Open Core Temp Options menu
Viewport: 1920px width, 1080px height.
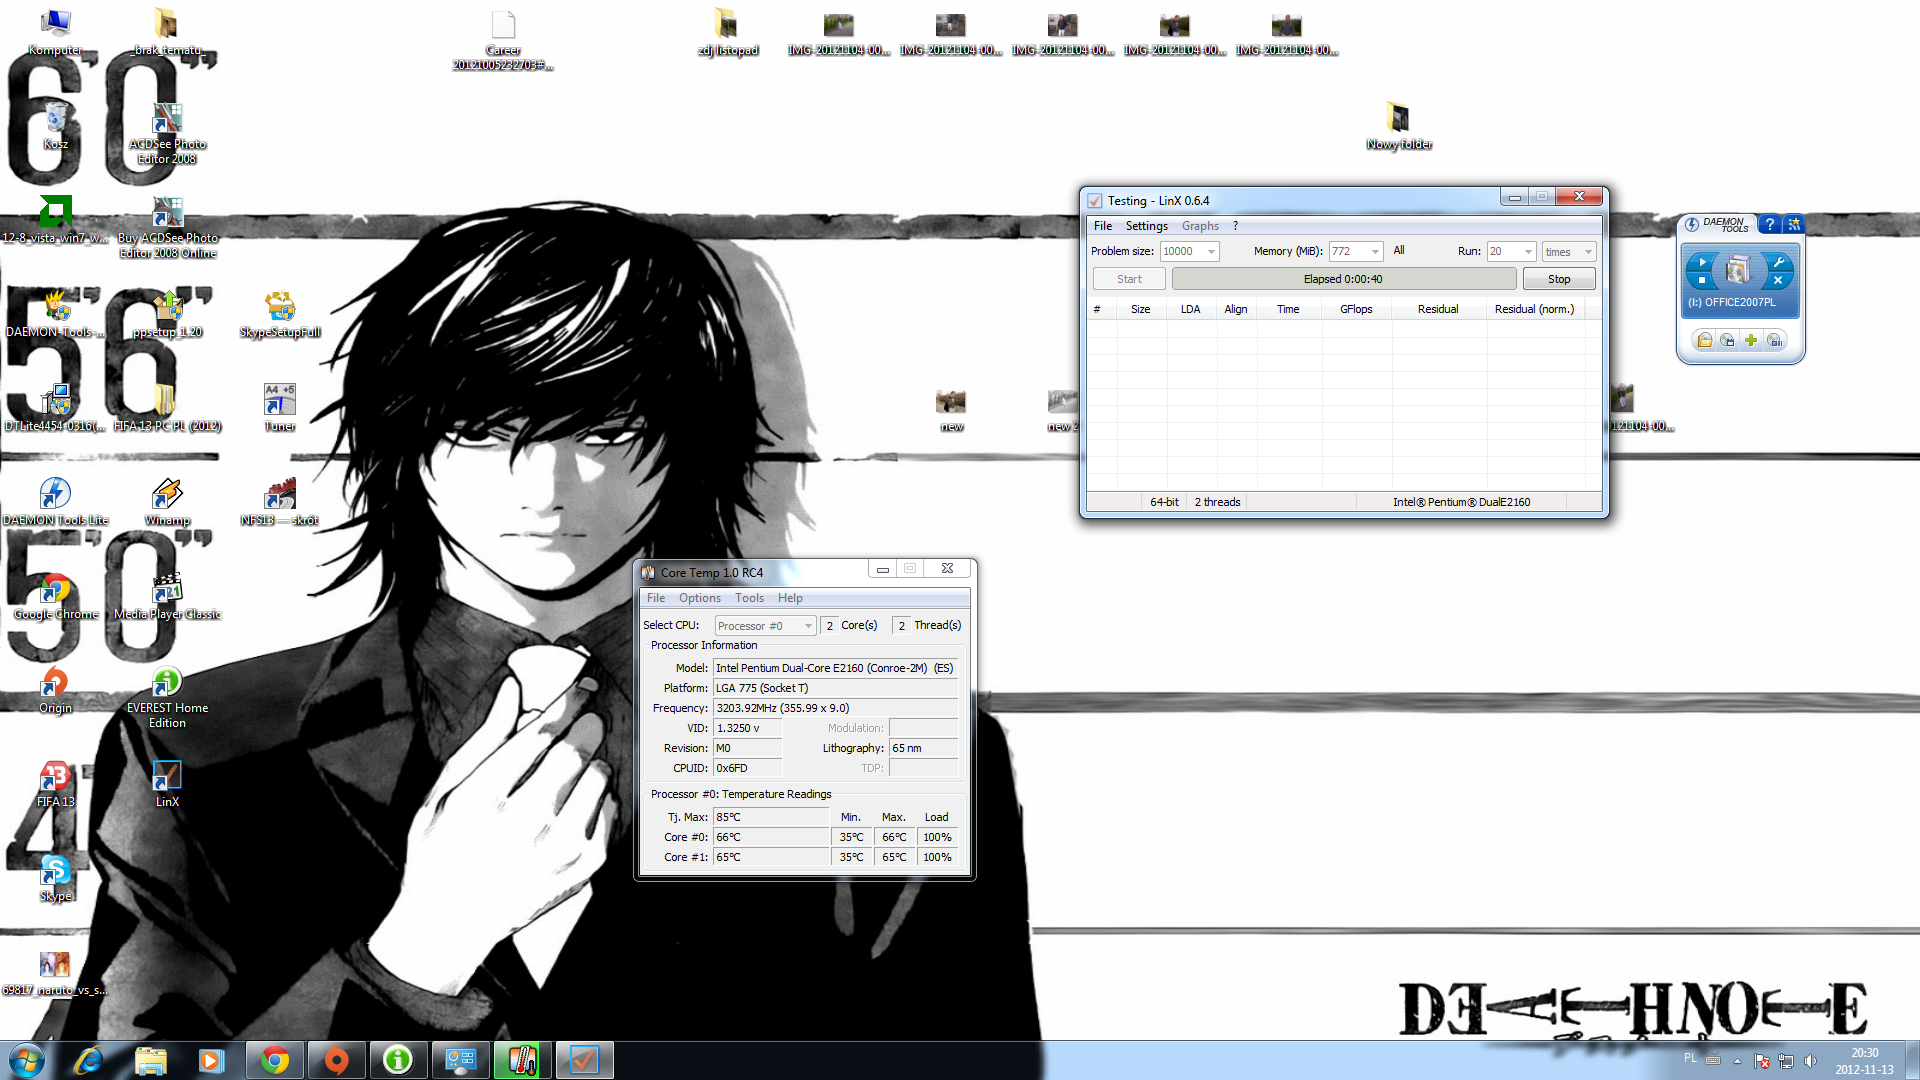click(x=699, y=598)
